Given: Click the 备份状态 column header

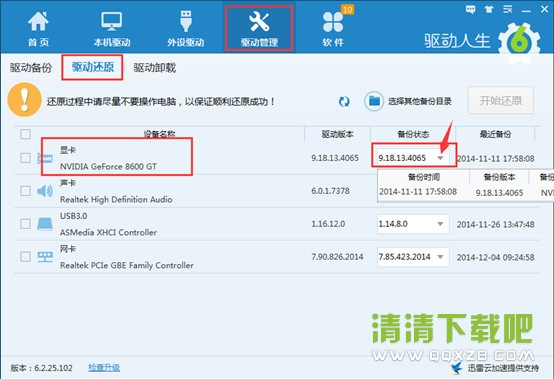Looking at the screenshot, I should [x=413, y=134].
